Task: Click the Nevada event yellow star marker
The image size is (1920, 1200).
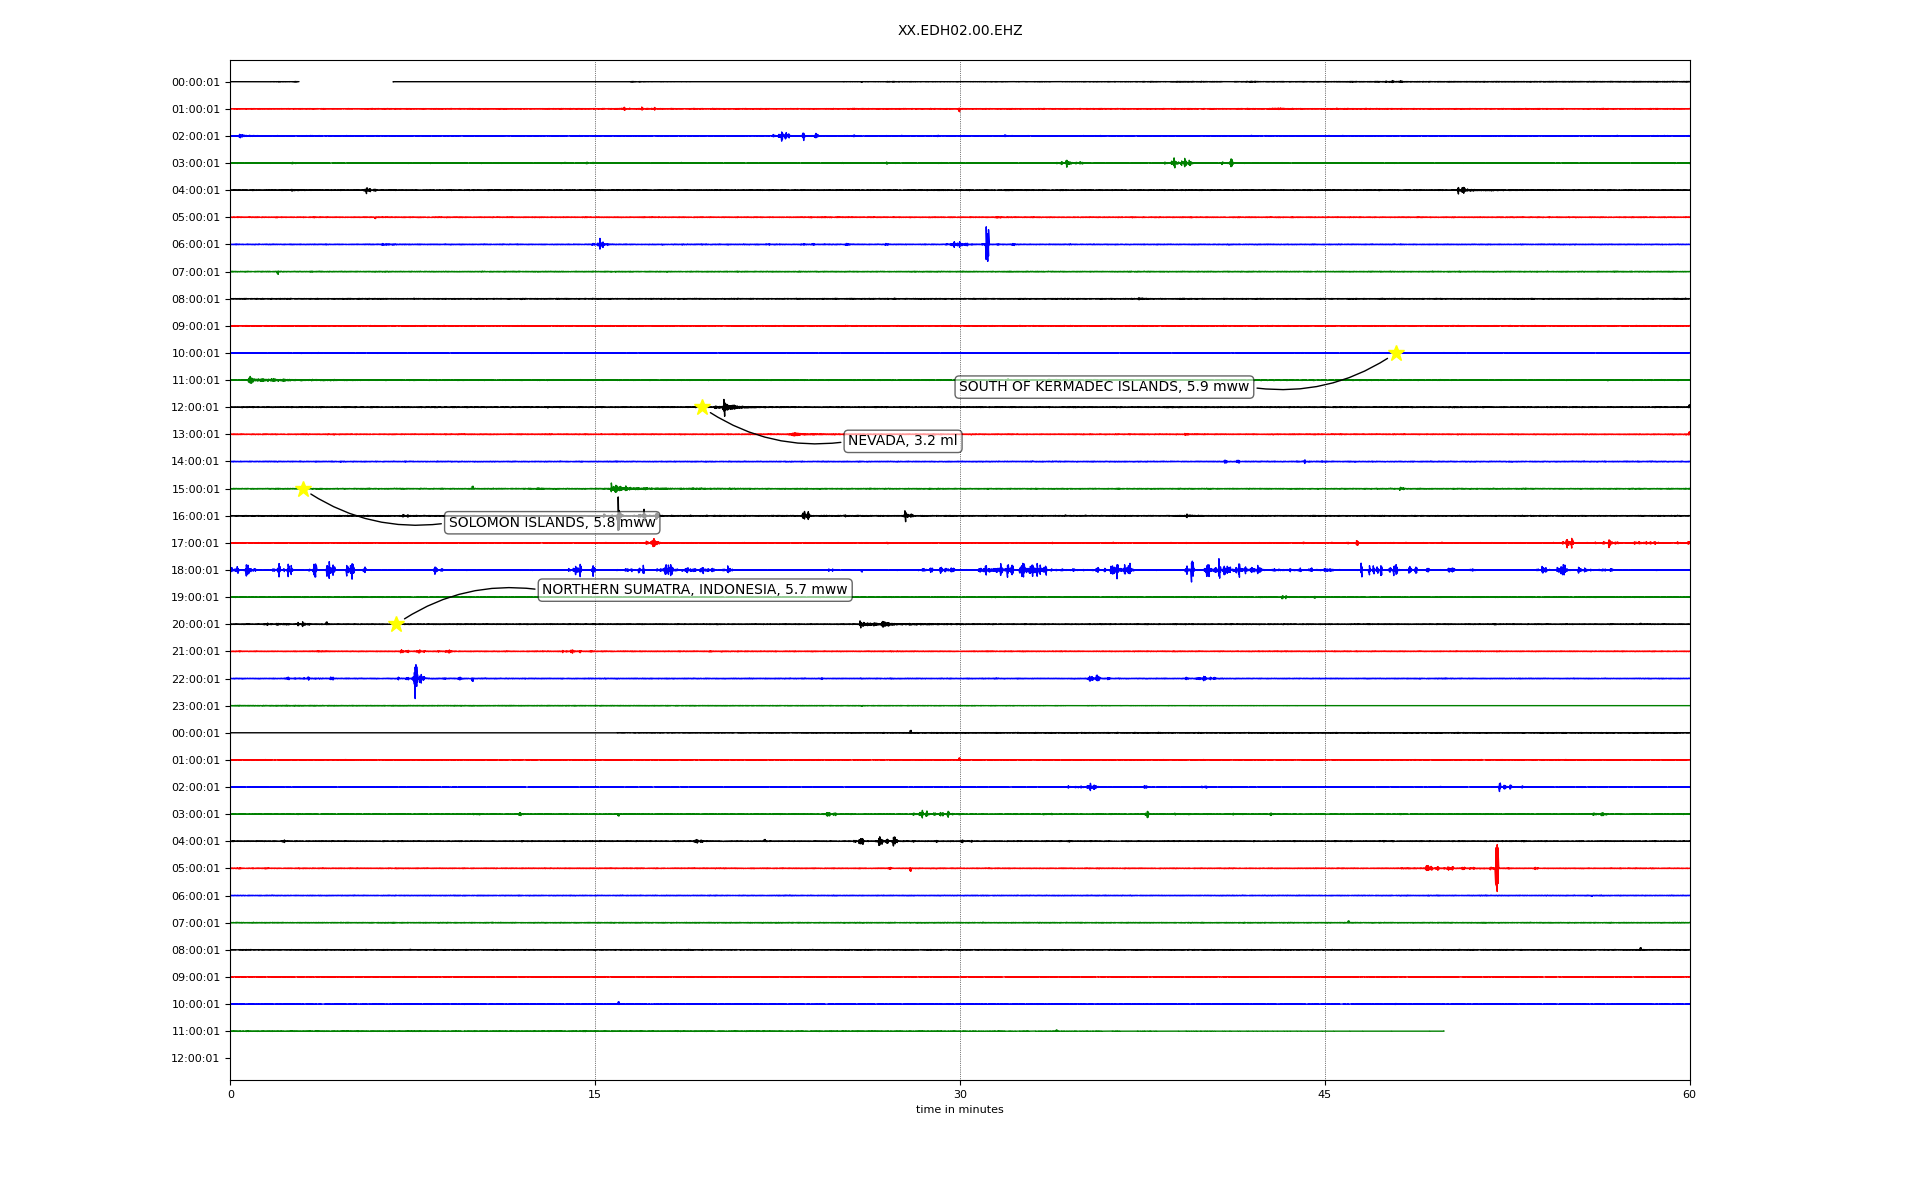Action: pyautogui.click(x=702, y=407)
